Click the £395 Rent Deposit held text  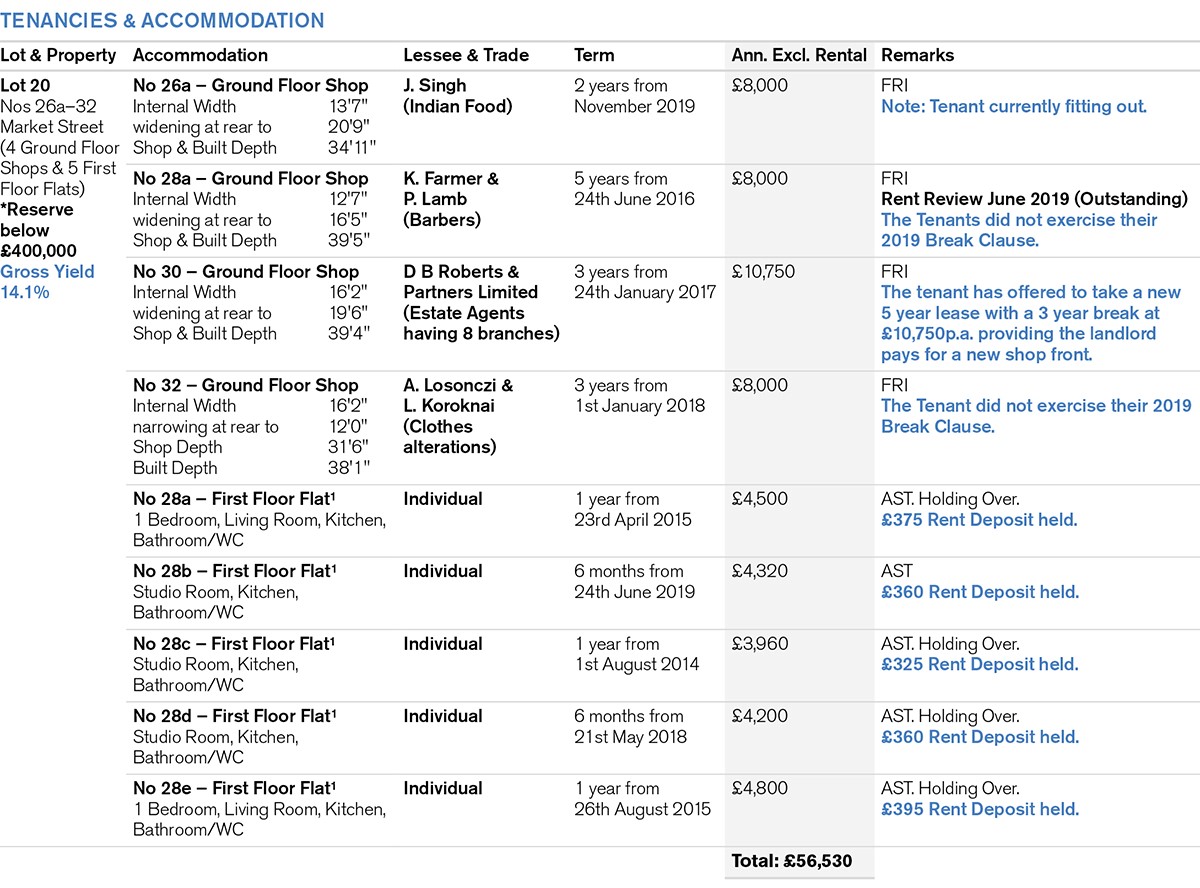point(979,809)
